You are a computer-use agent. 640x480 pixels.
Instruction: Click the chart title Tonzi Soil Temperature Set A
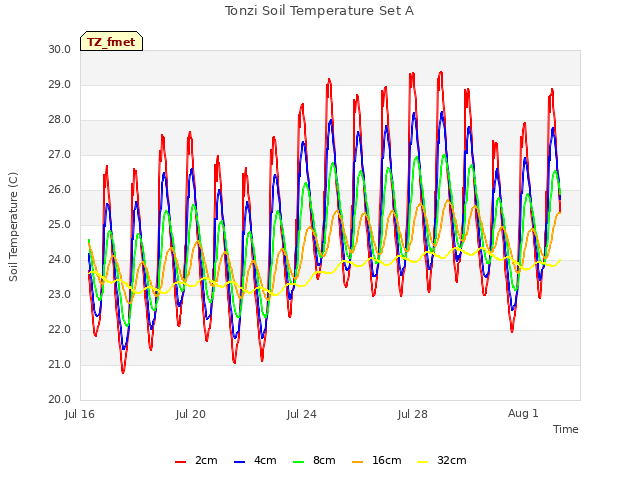pos(319,11)
